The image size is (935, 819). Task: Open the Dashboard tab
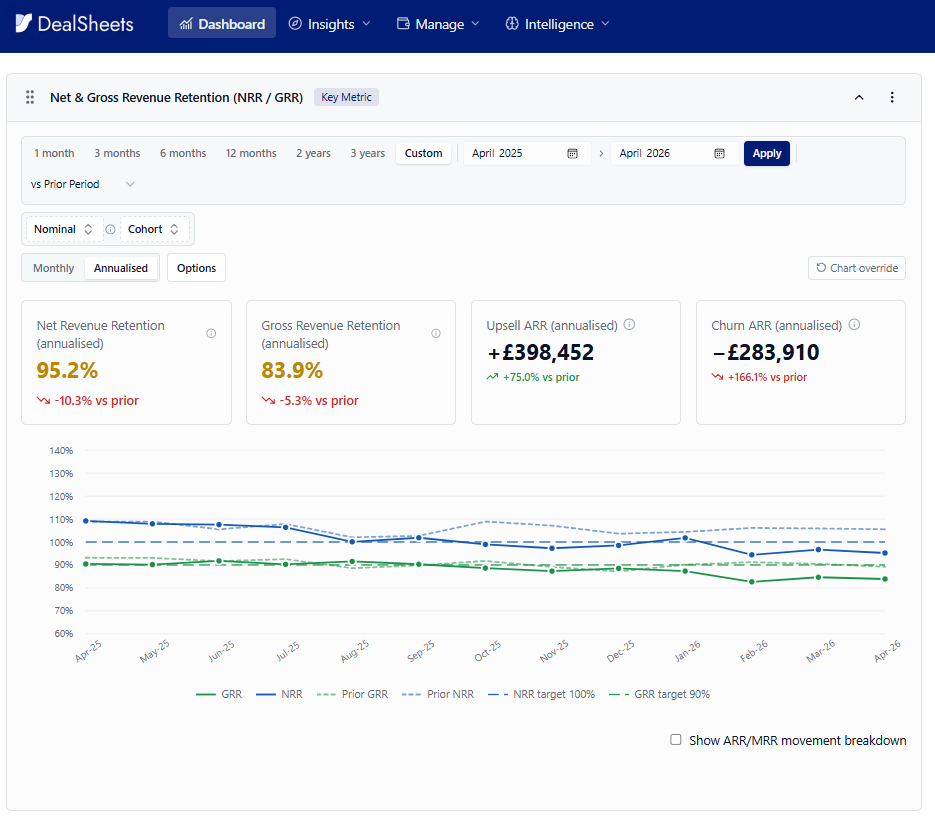point(222,23)
